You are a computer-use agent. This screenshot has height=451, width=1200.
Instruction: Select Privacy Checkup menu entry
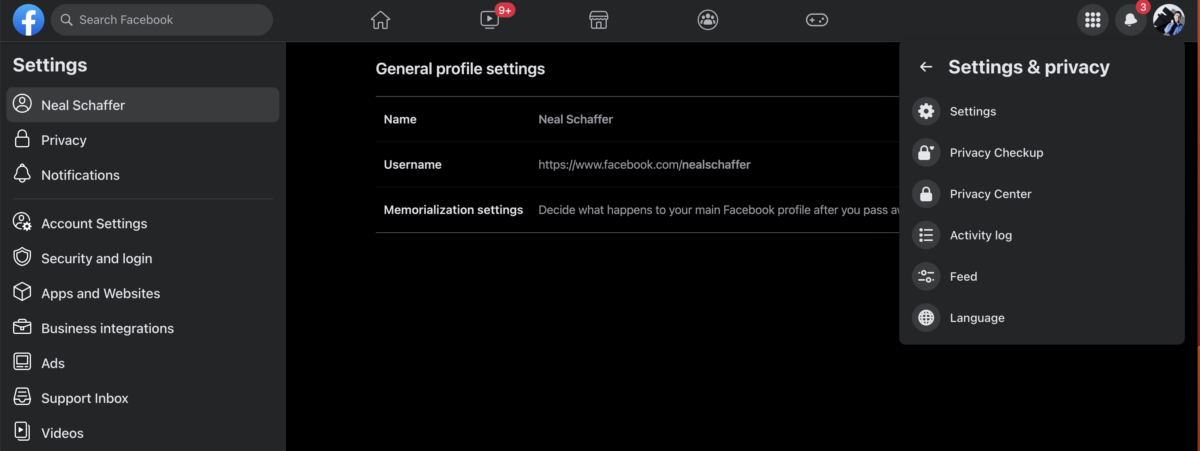click(1042, 153)
